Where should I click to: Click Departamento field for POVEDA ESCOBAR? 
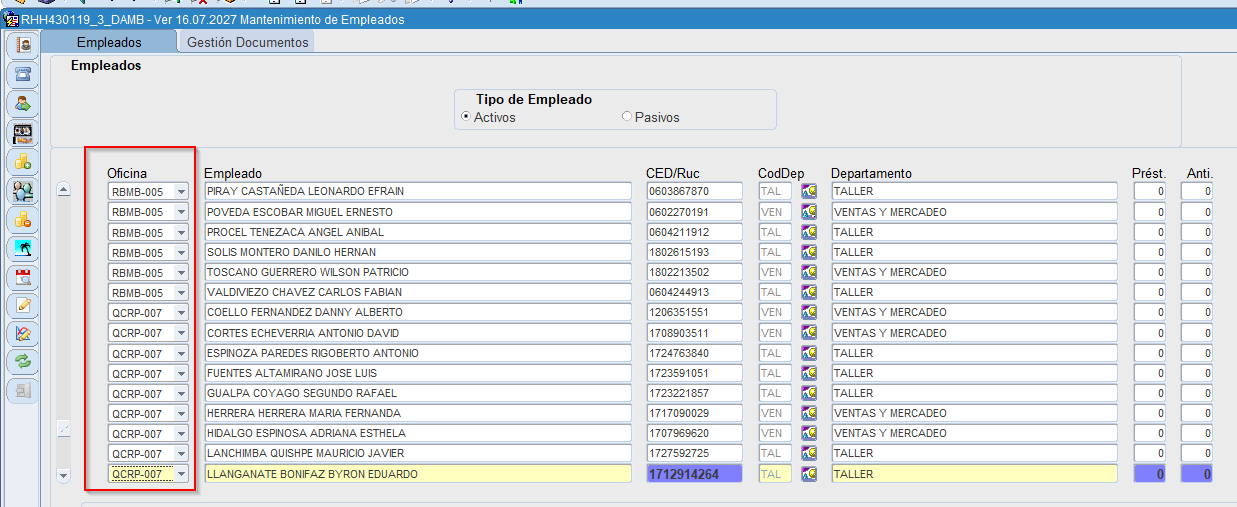tap(974, 212)
